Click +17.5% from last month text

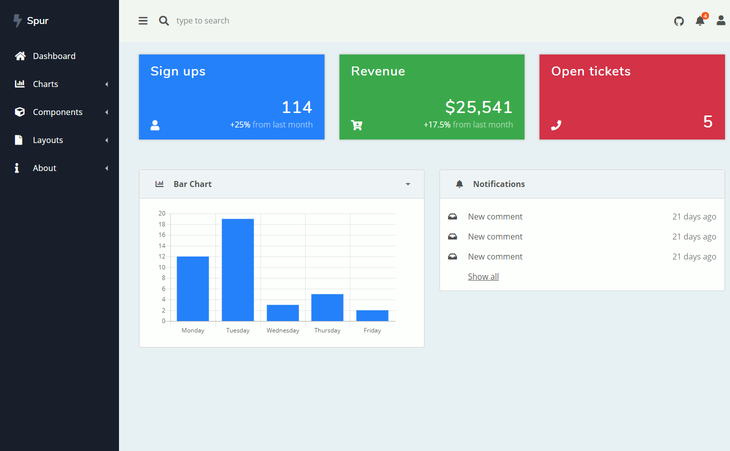[x=468, y=125]
